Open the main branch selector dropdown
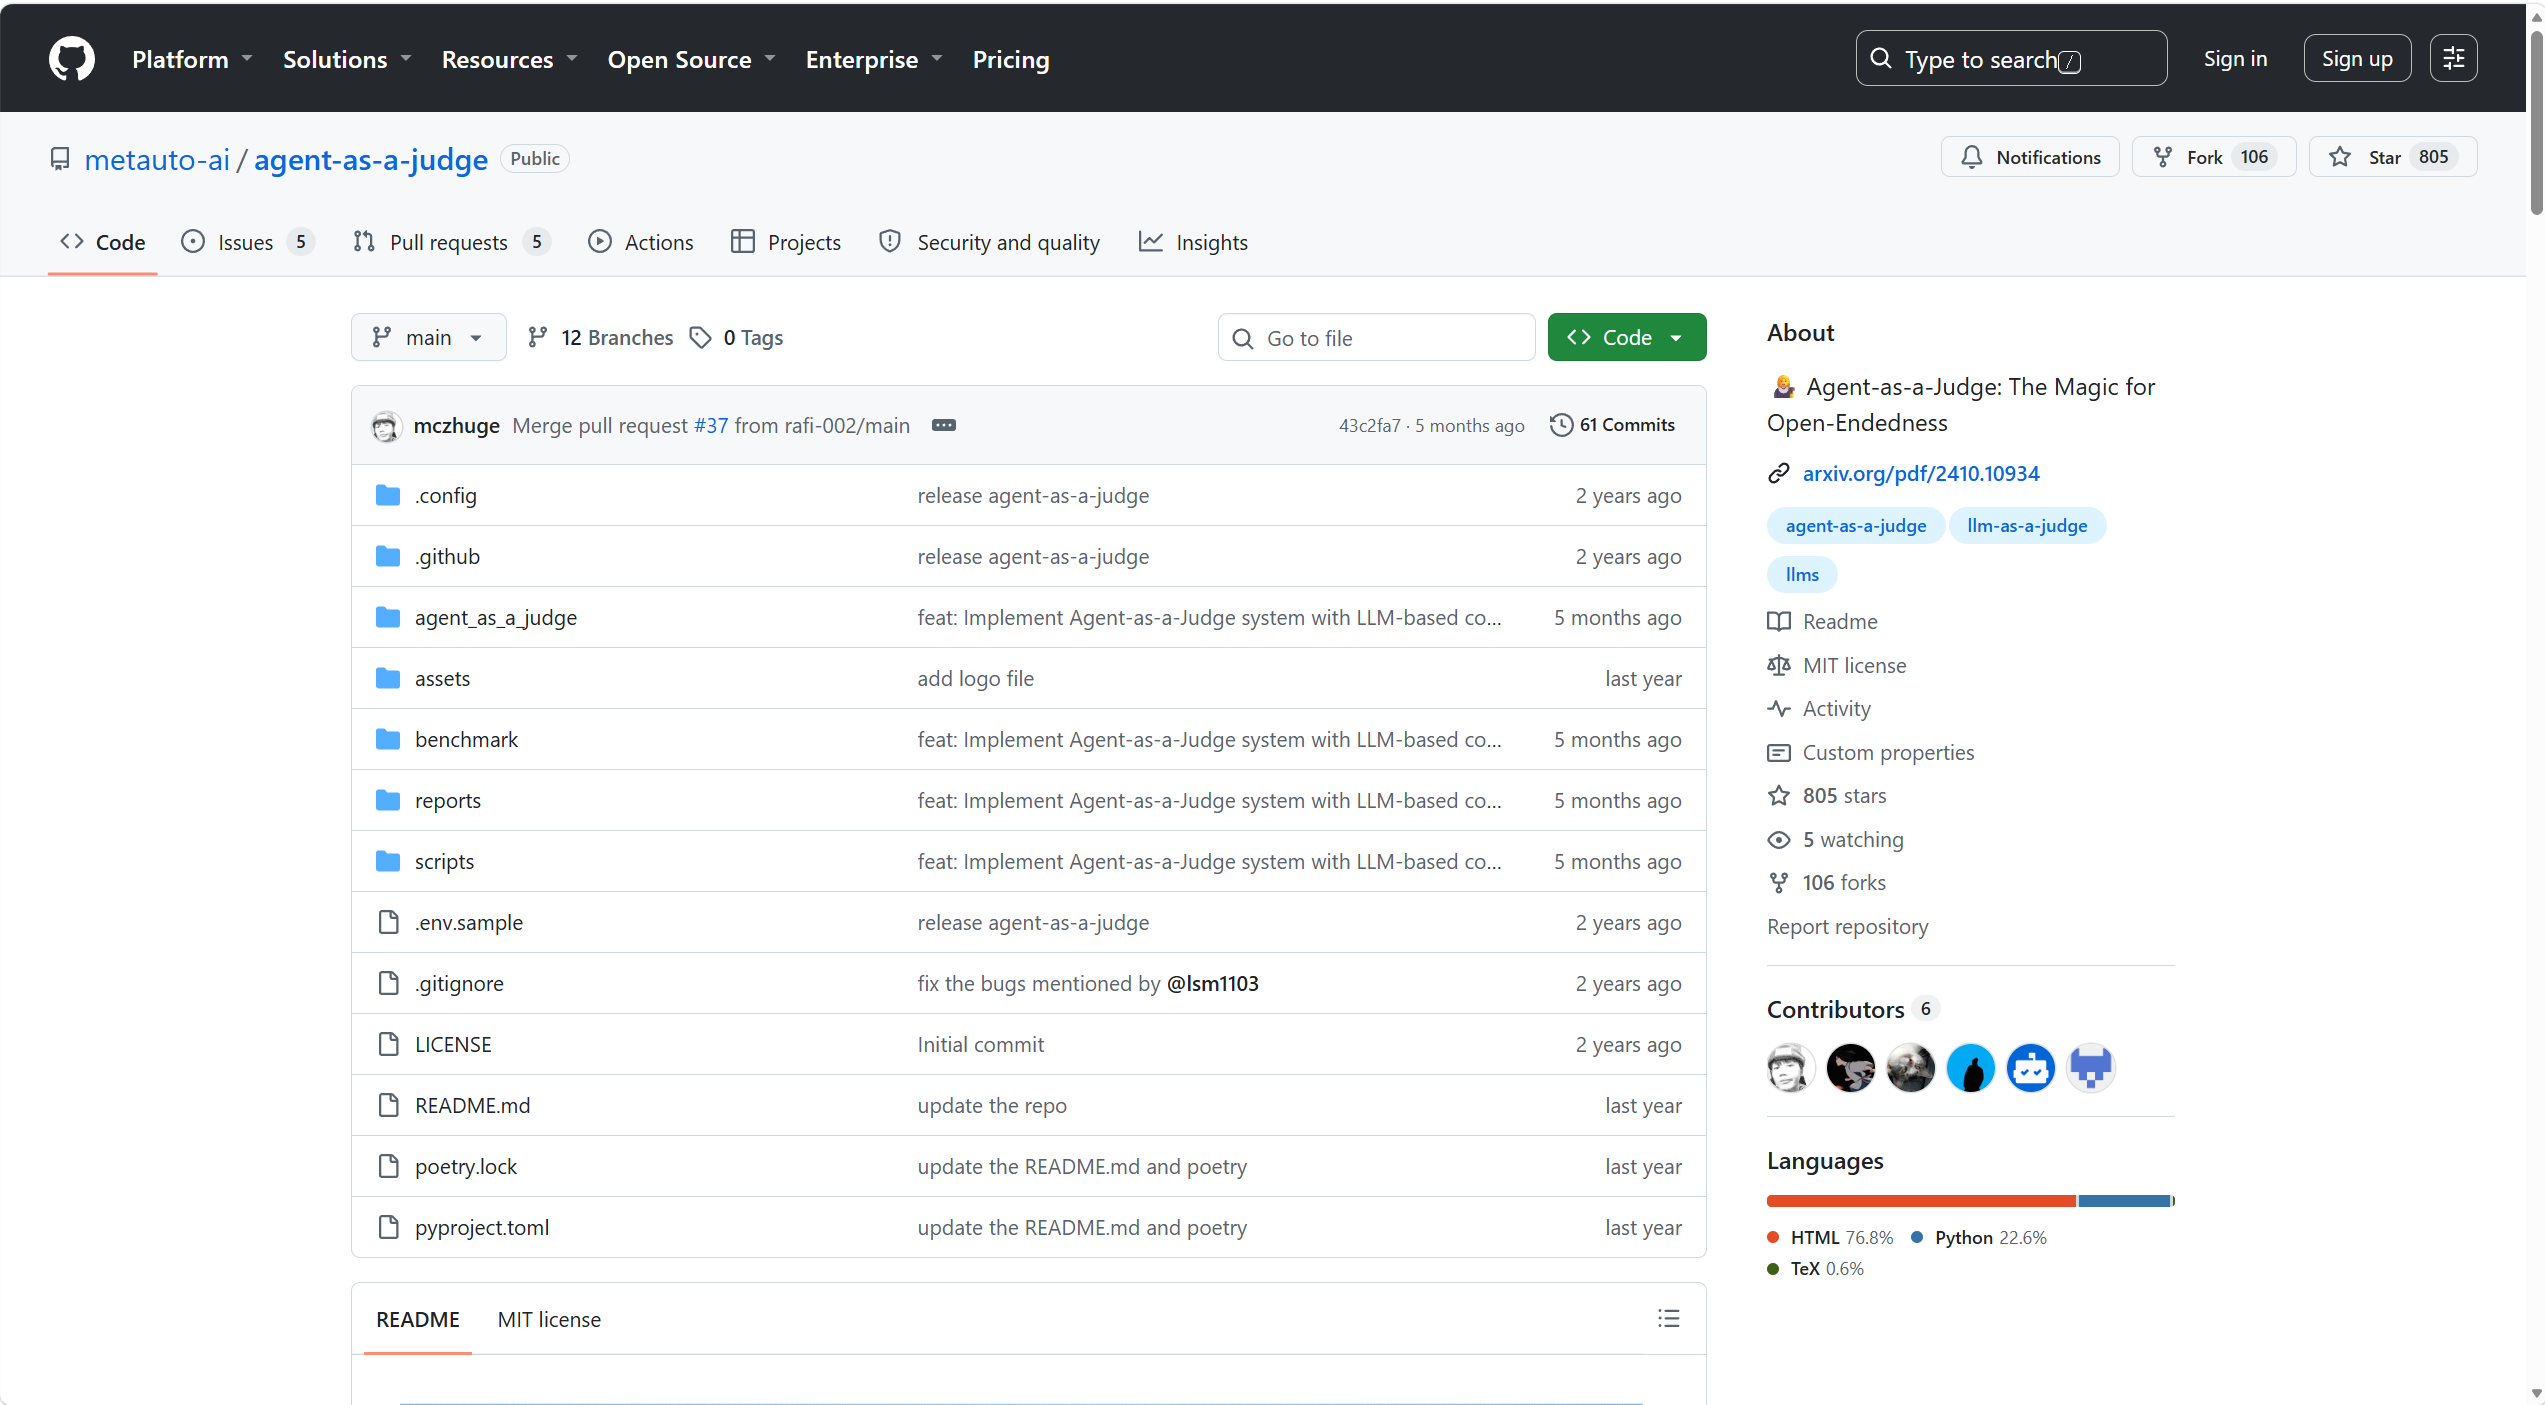This screenshot has width=2545, height=1405. click(428, 338)
